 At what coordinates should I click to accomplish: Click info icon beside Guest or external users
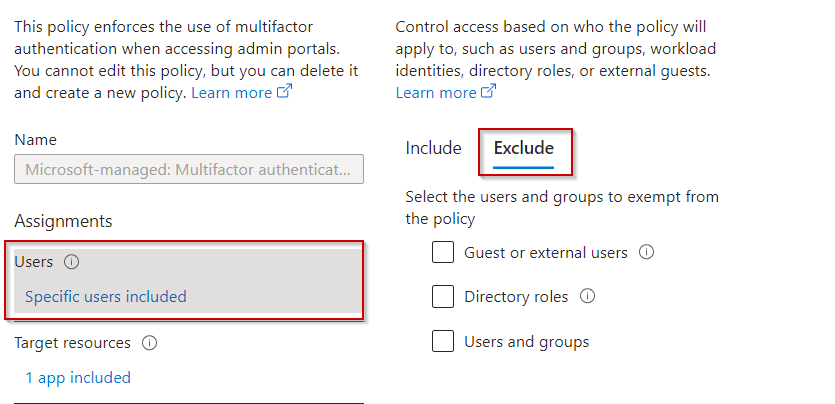tap(646, 252)
